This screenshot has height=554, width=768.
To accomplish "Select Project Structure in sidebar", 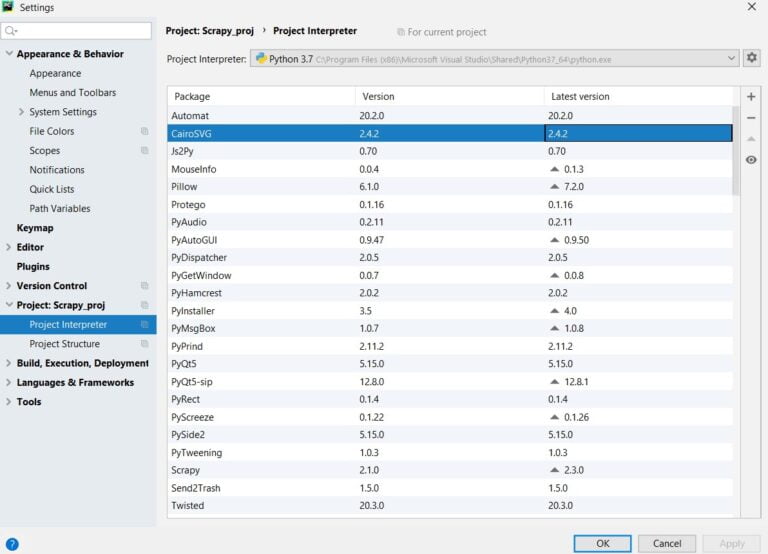I will [64, 344].
